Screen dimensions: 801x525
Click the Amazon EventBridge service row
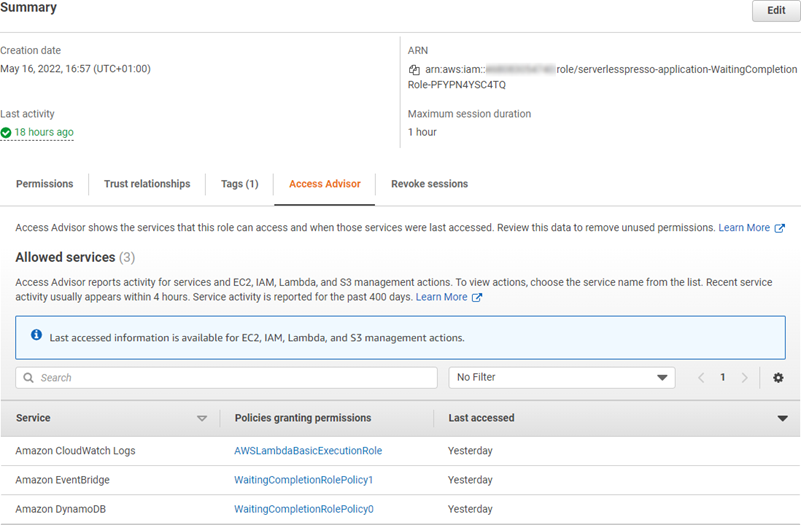(x=400, y=480)
